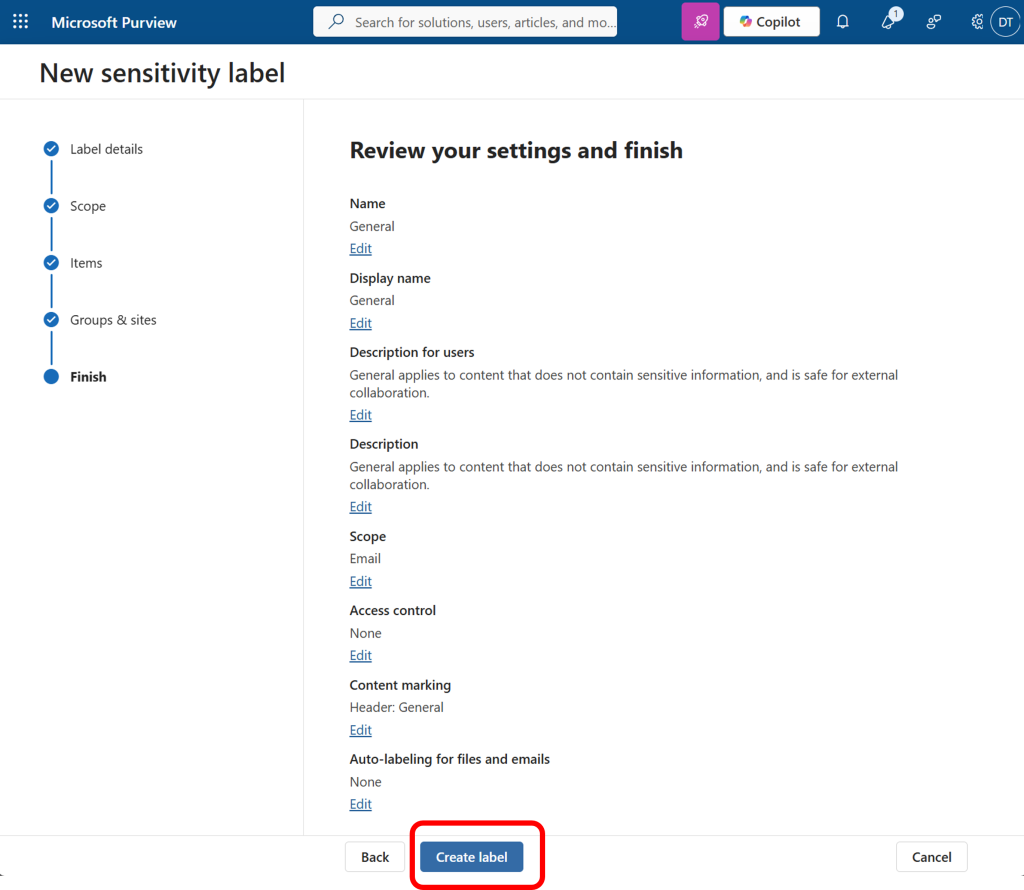Edit the Description for users setting

tap(360, 415)
